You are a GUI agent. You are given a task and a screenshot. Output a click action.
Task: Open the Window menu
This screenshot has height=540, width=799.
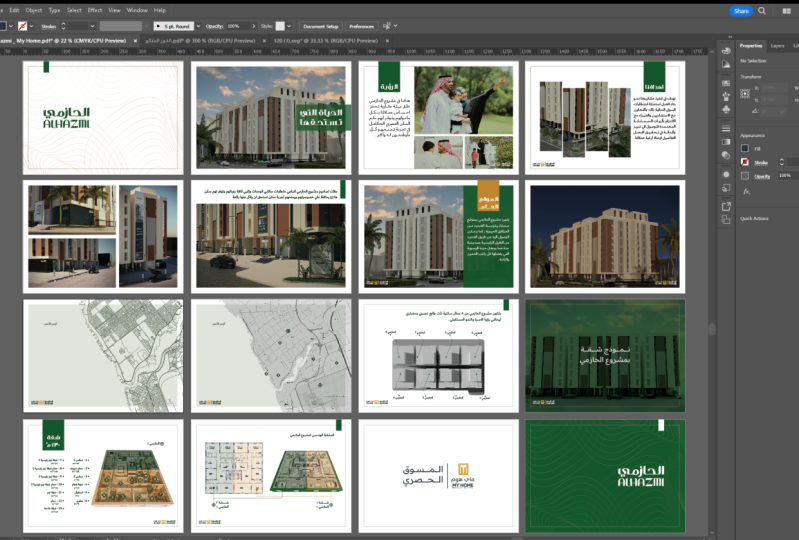[137, 10]
